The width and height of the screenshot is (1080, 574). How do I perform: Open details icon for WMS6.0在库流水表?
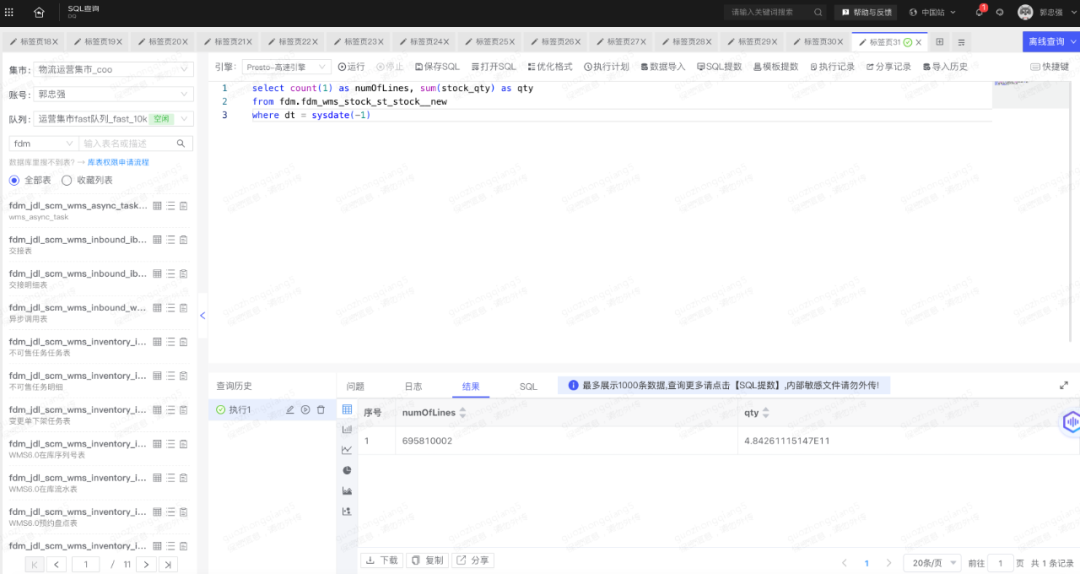(x=184, y=478)
